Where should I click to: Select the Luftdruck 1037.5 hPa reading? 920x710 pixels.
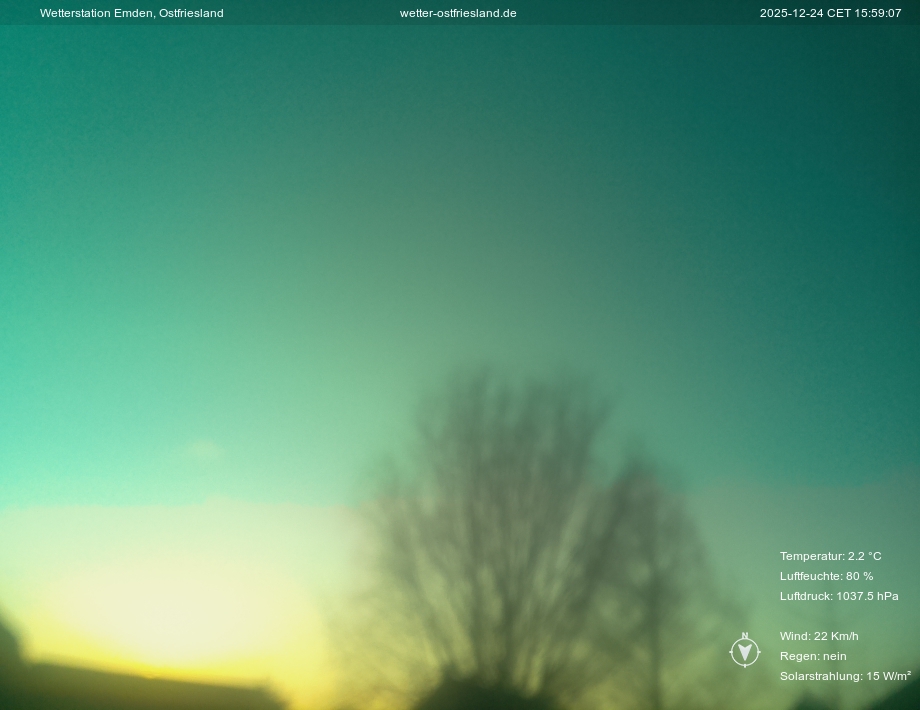838,596
